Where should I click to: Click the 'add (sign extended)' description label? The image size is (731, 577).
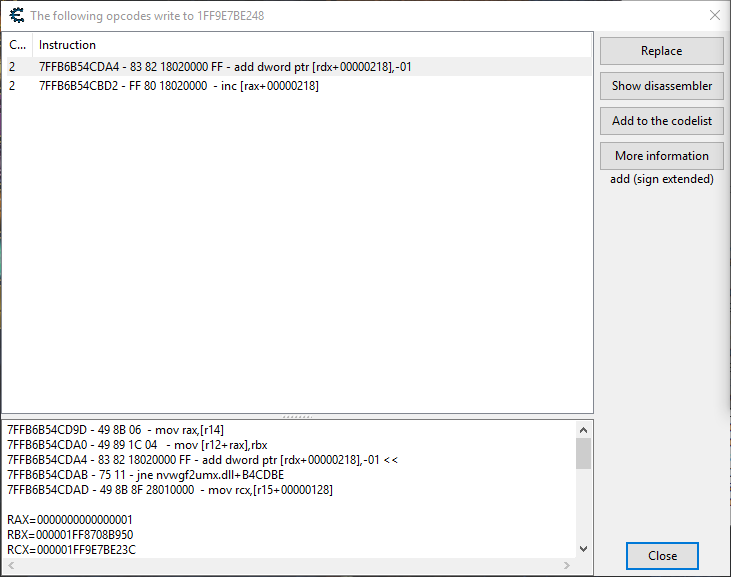[x=662, y=179]
